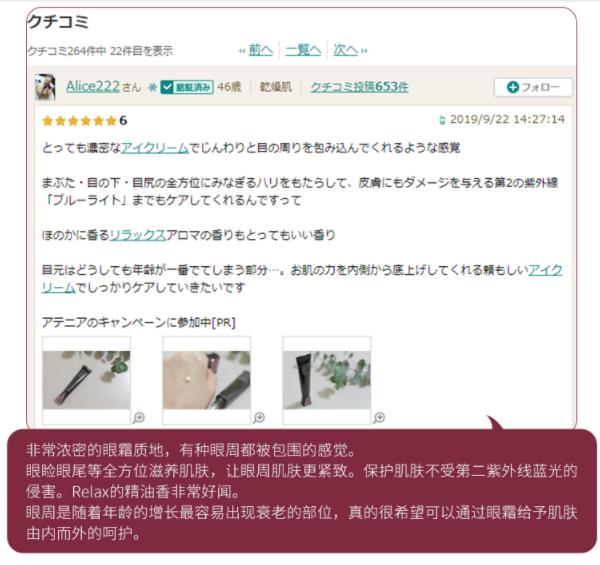Open the standing tube photo thumbnail
600x565 pixels.
(x=327, y=380)
